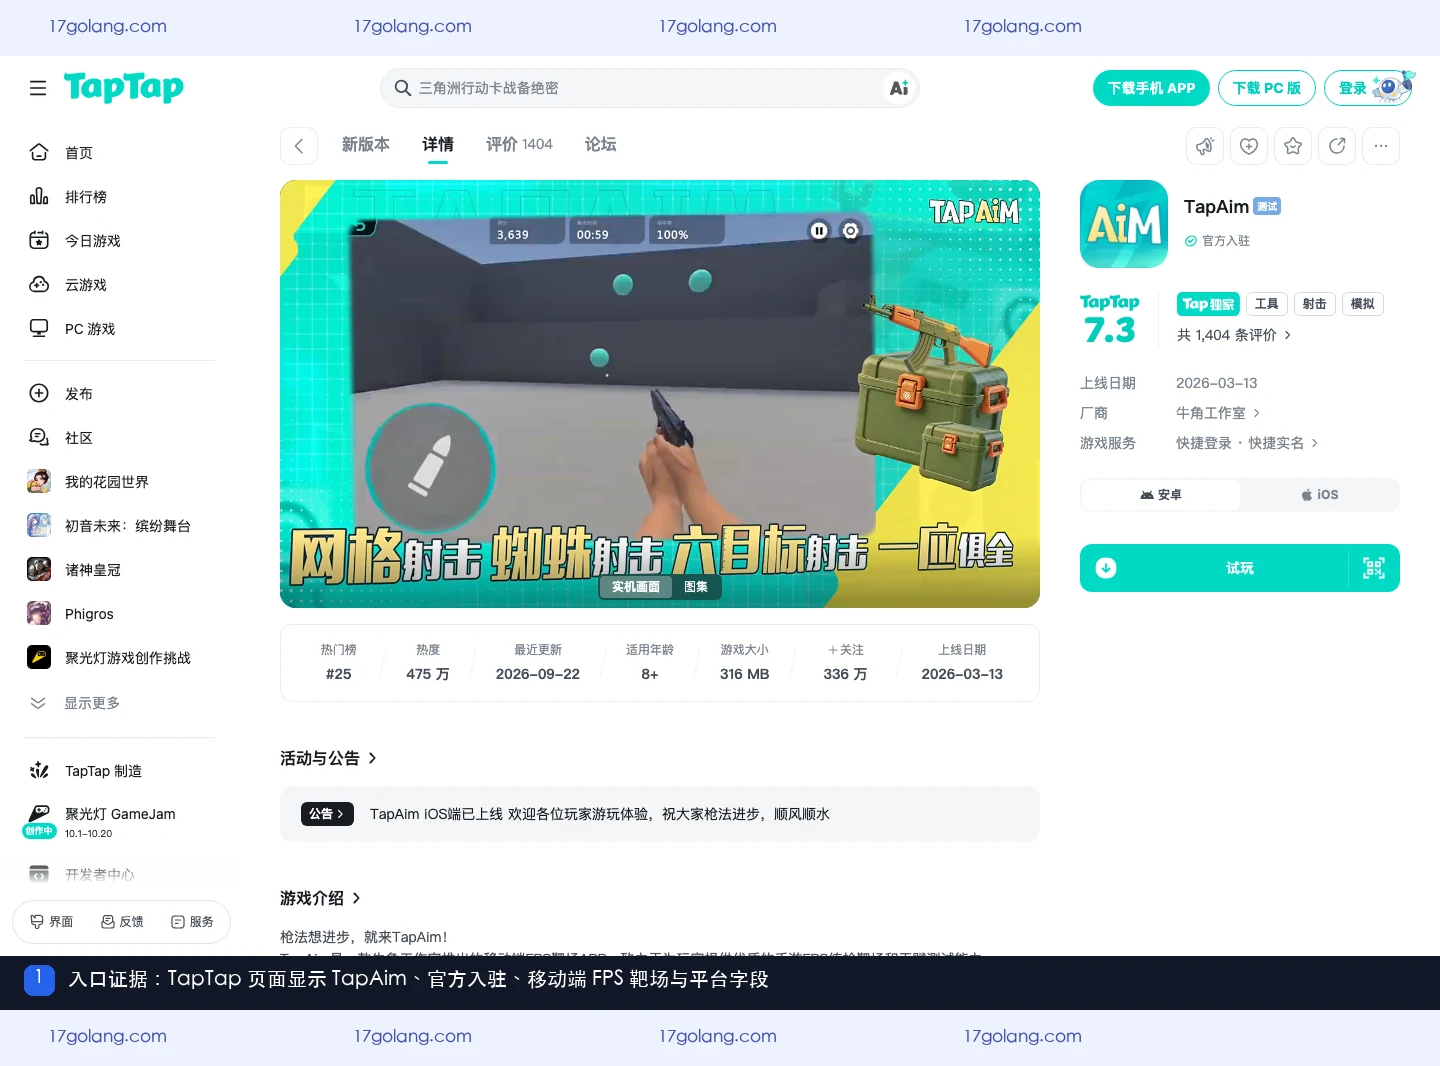The width and height of the screenshot is (1440, 1066).
Task: Click the share icon
Action: point(1337,146)
